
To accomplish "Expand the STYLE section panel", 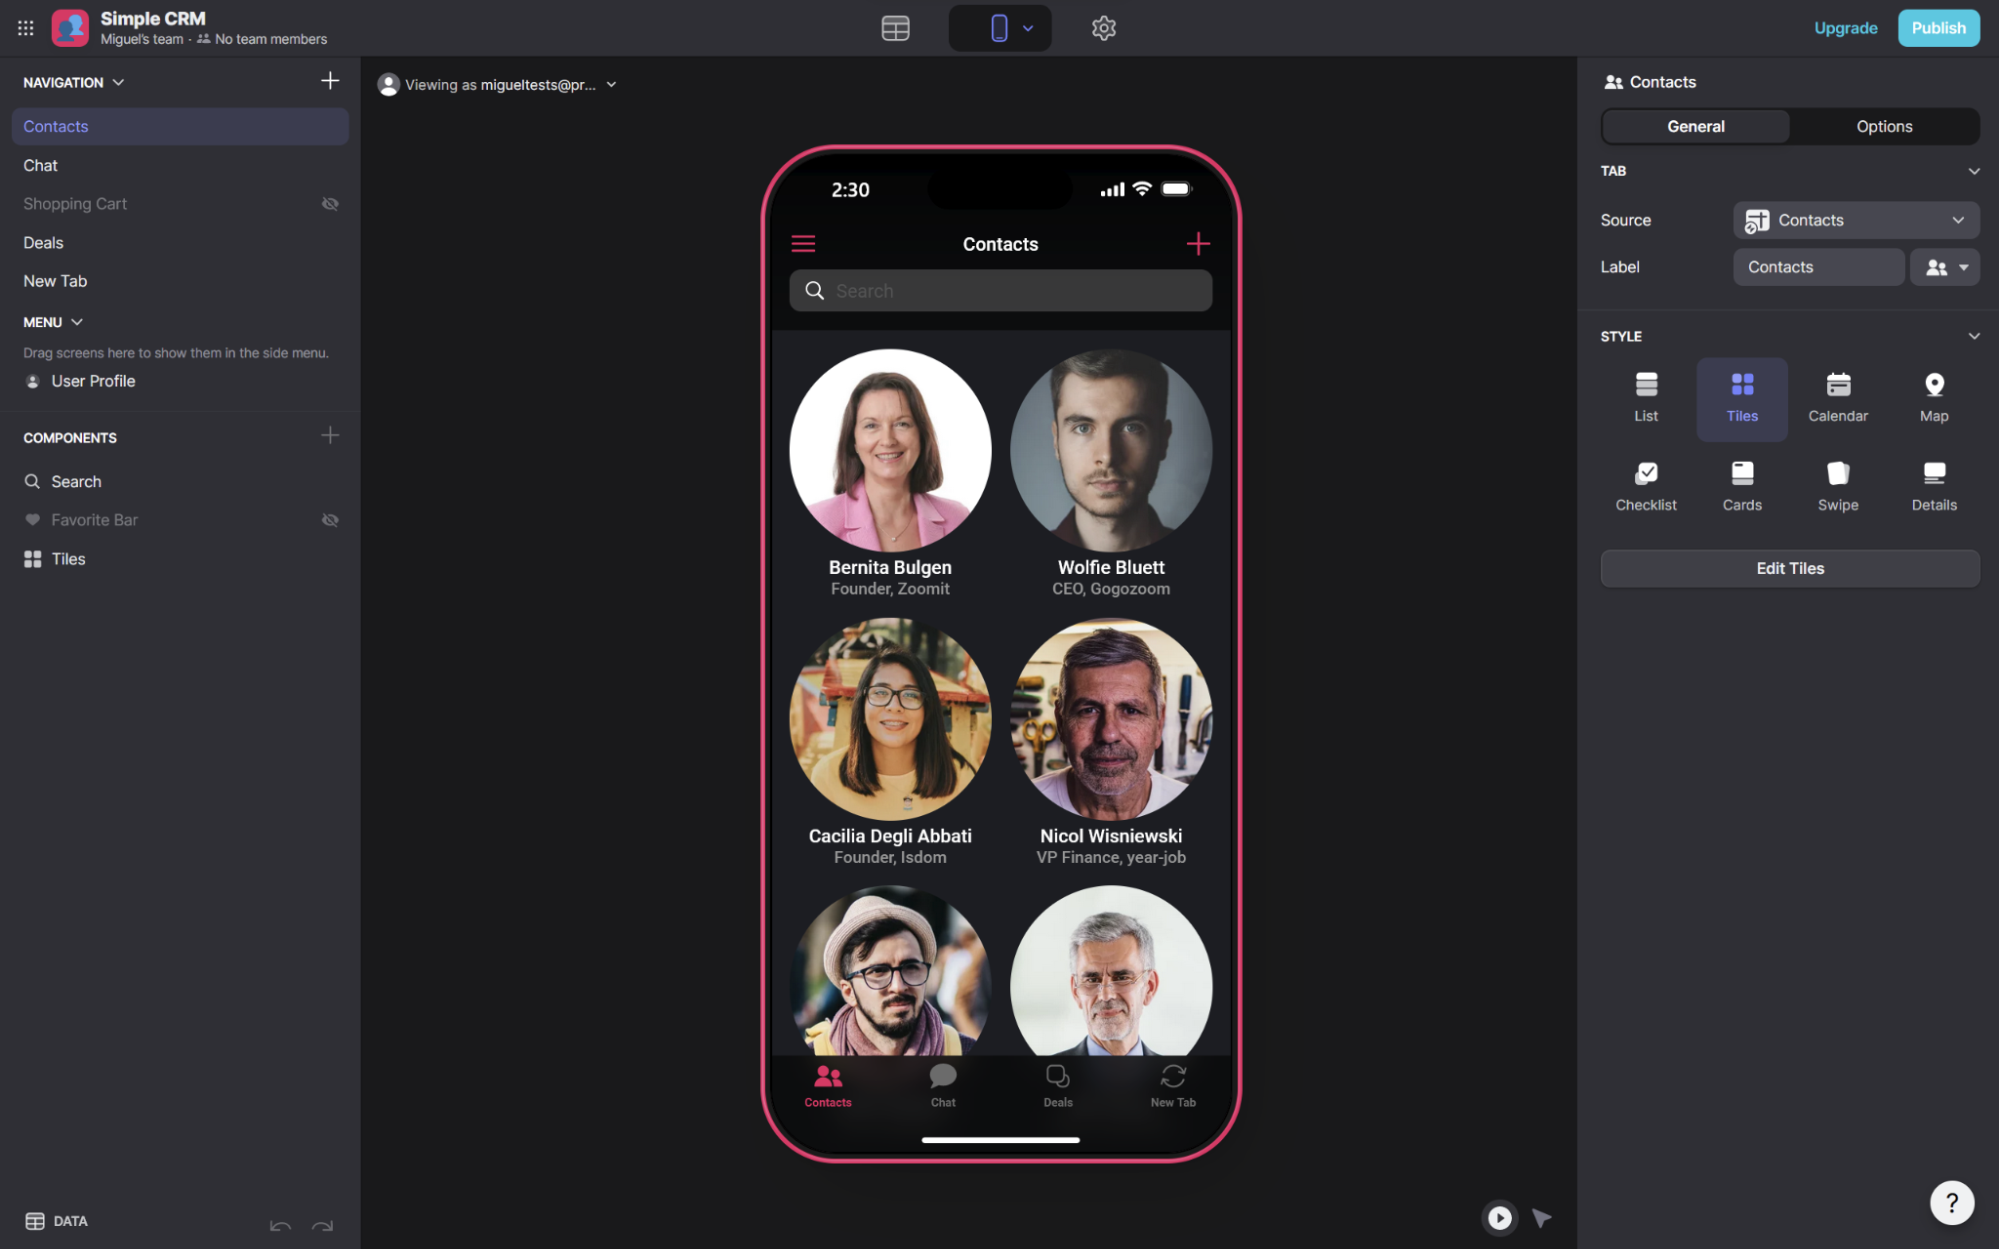I will tap(1973, 336).
